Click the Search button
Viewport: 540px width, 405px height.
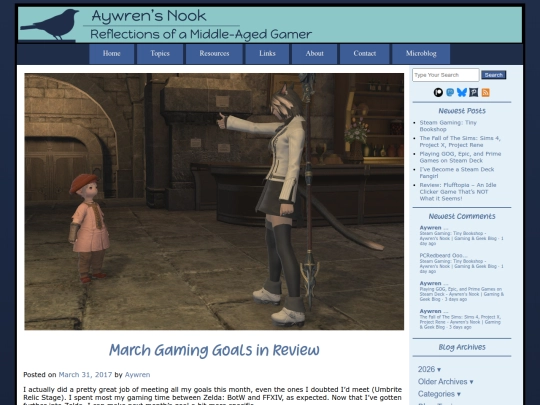coord(494,75)
